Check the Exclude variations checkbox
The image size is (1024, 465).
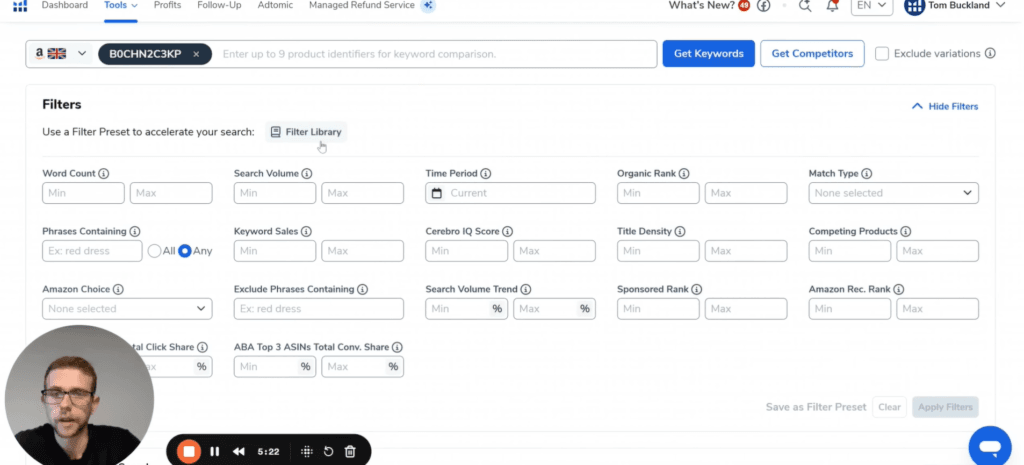(x=882, y=54)
